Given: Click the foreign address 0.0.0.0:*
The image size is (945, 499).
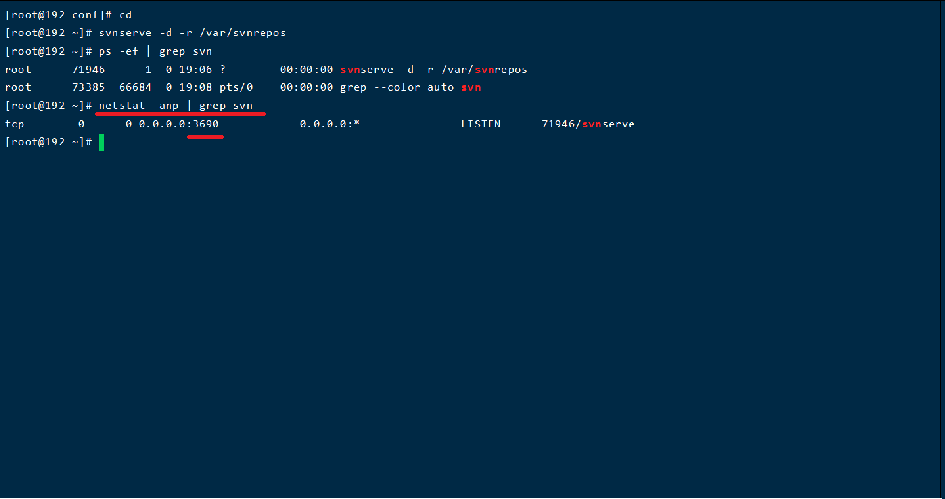Looking at the screenshot, I should pyautogui.click(x=330, y=124).
